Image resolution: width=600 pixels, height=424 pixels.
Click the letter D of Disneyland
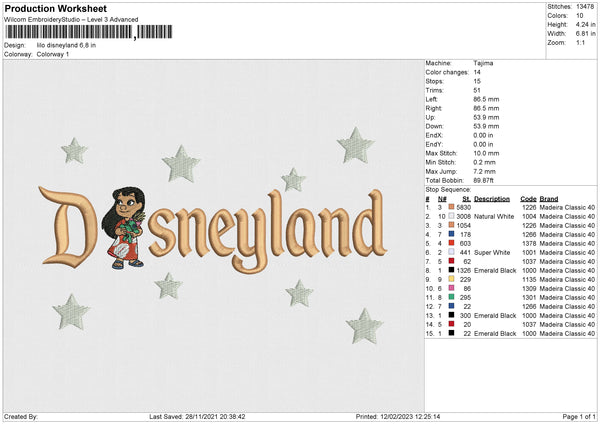(67, 227)
